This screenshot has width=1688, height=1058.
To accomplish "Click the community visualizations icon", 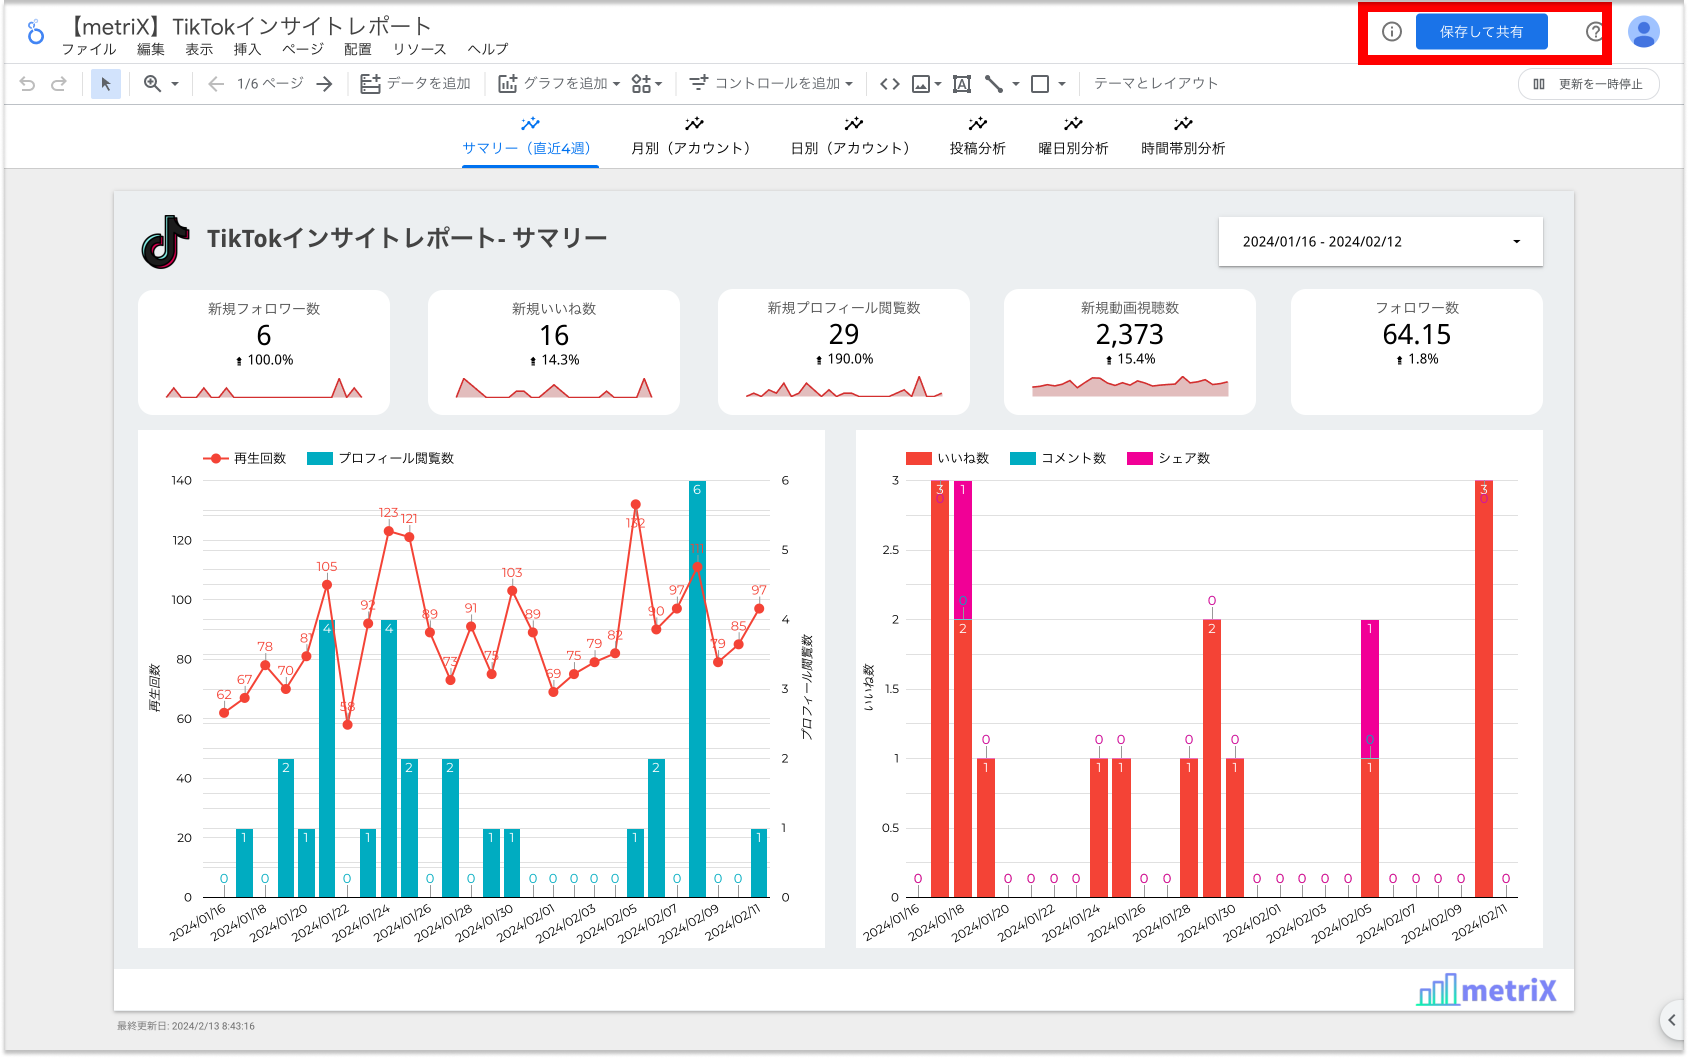I will [641, 84].
